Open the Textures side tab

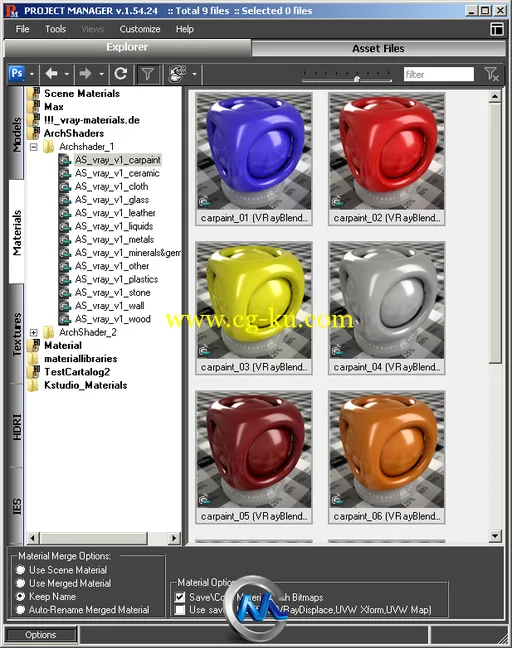[x=17, y=335]
